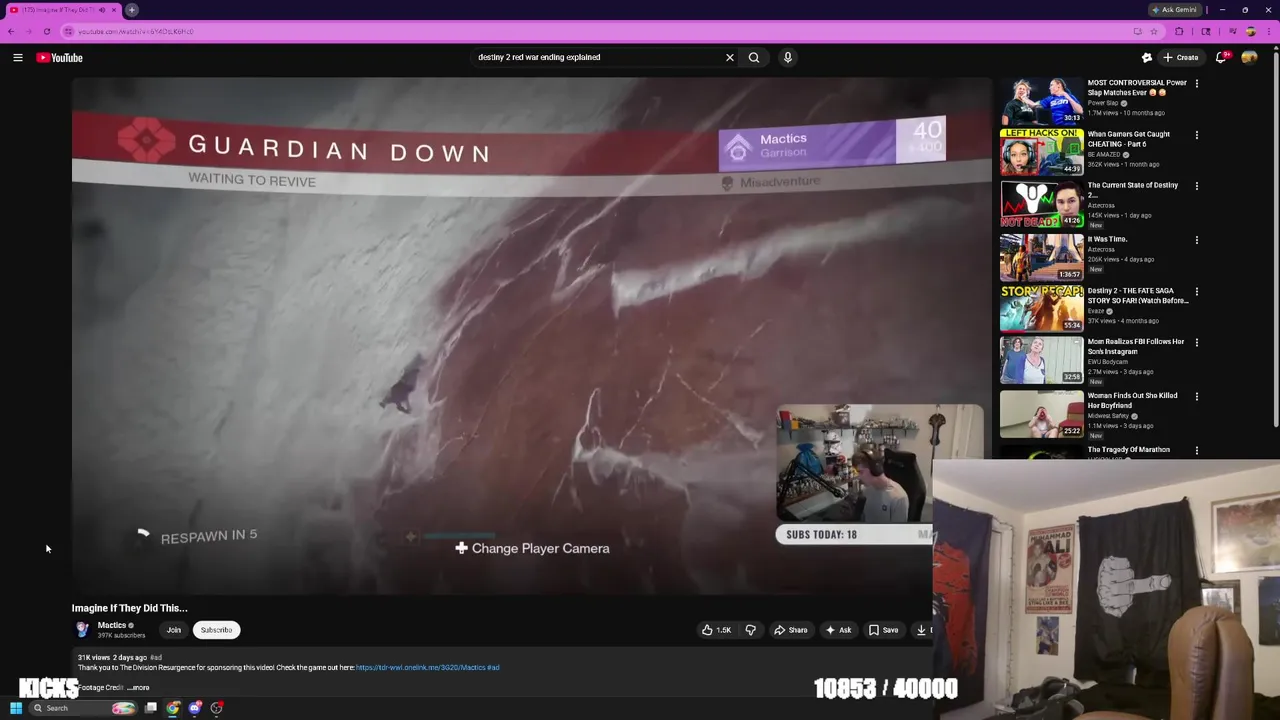
Task: Open Chrome from the Windows taskbar
Action: click(x=173, y=708)
